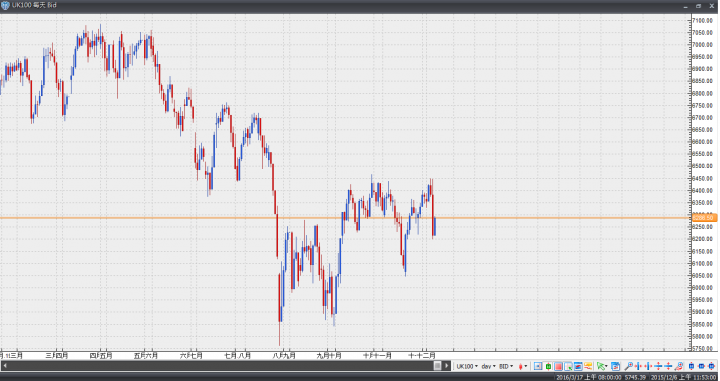This screenshot has height=381, width=720.
Task: Open the UK100 symbol dropdown
Action: pyautogui.click(x=467, y=366)
